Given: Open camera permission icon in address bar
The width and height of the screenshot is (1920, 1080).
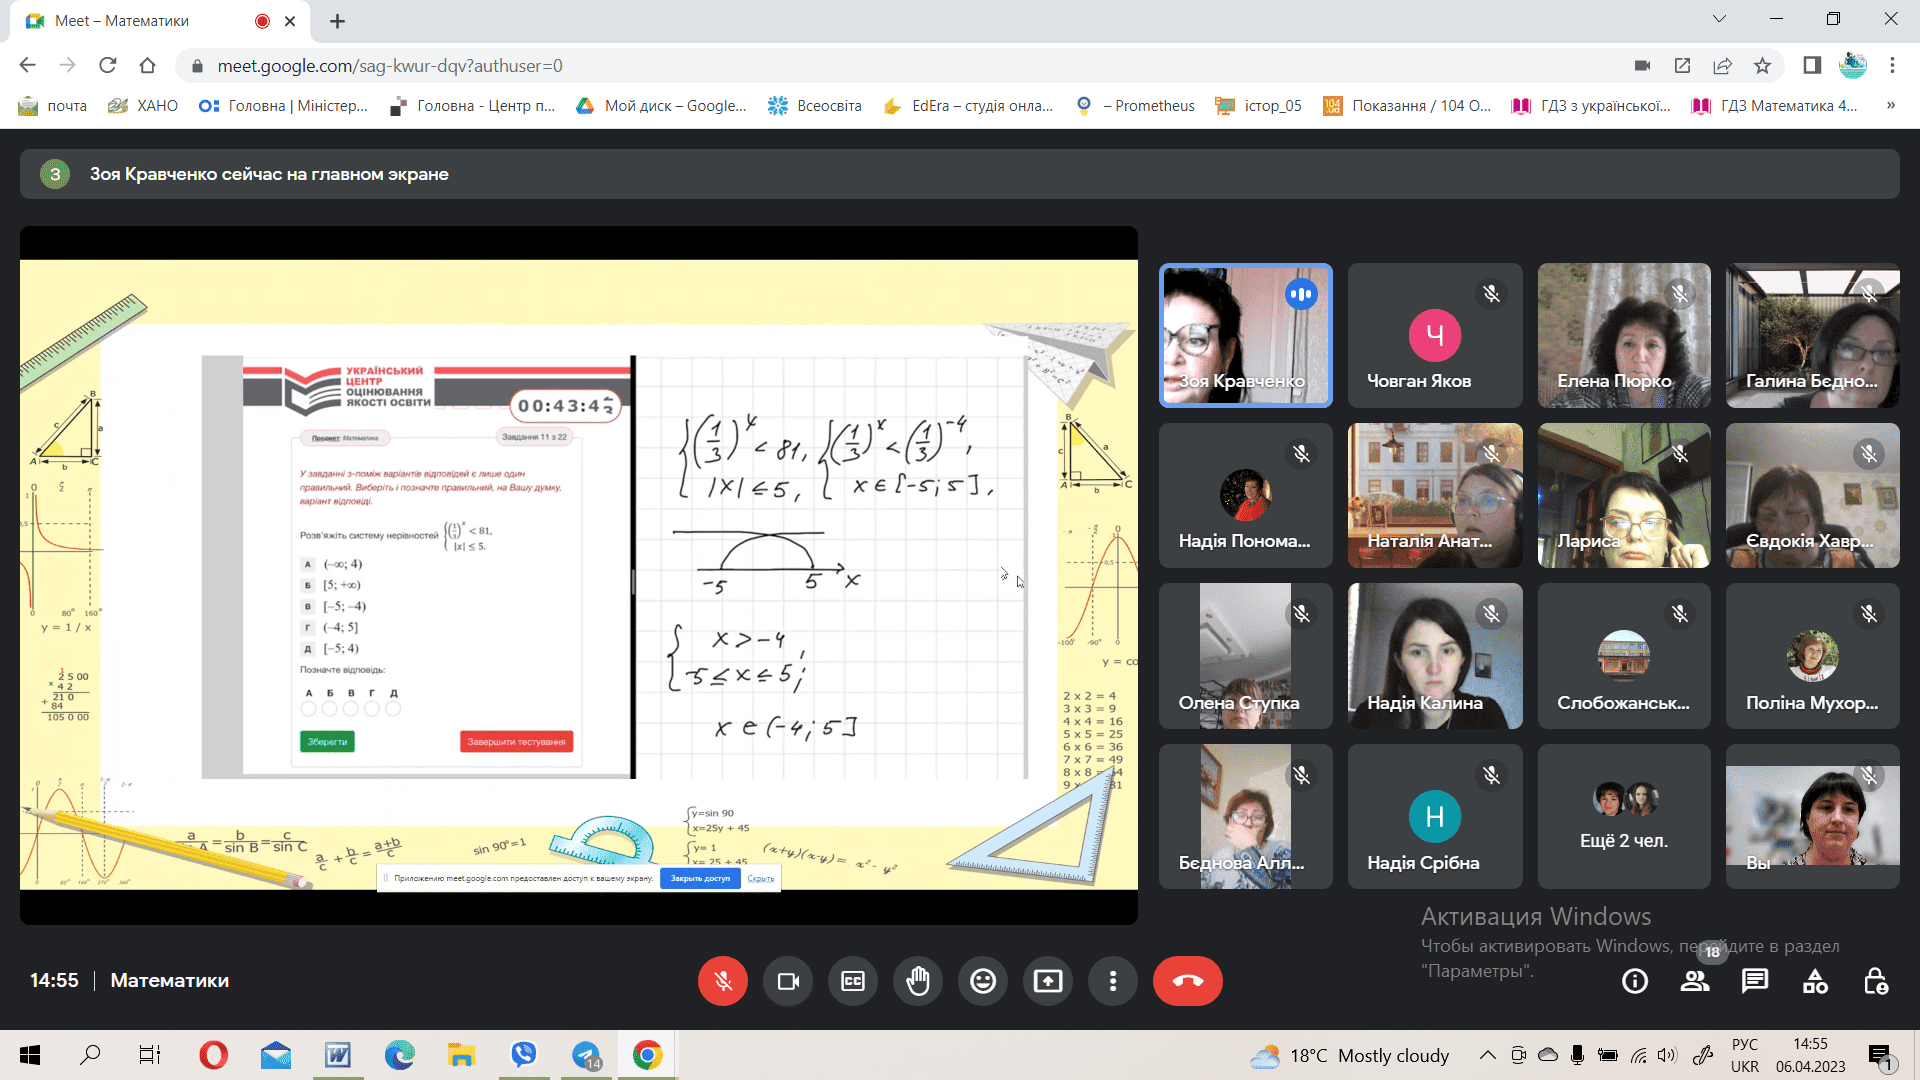Looking at the screenshot, I should point(1642,65).
